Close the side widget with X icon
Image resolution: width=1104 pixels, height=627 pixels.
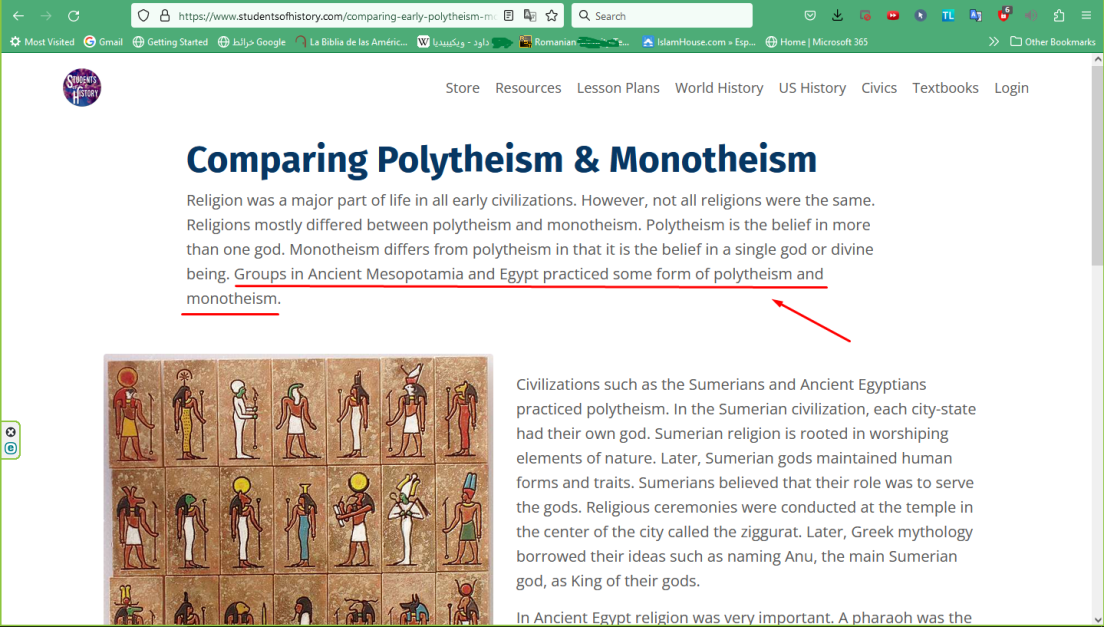tap(11, 432)
